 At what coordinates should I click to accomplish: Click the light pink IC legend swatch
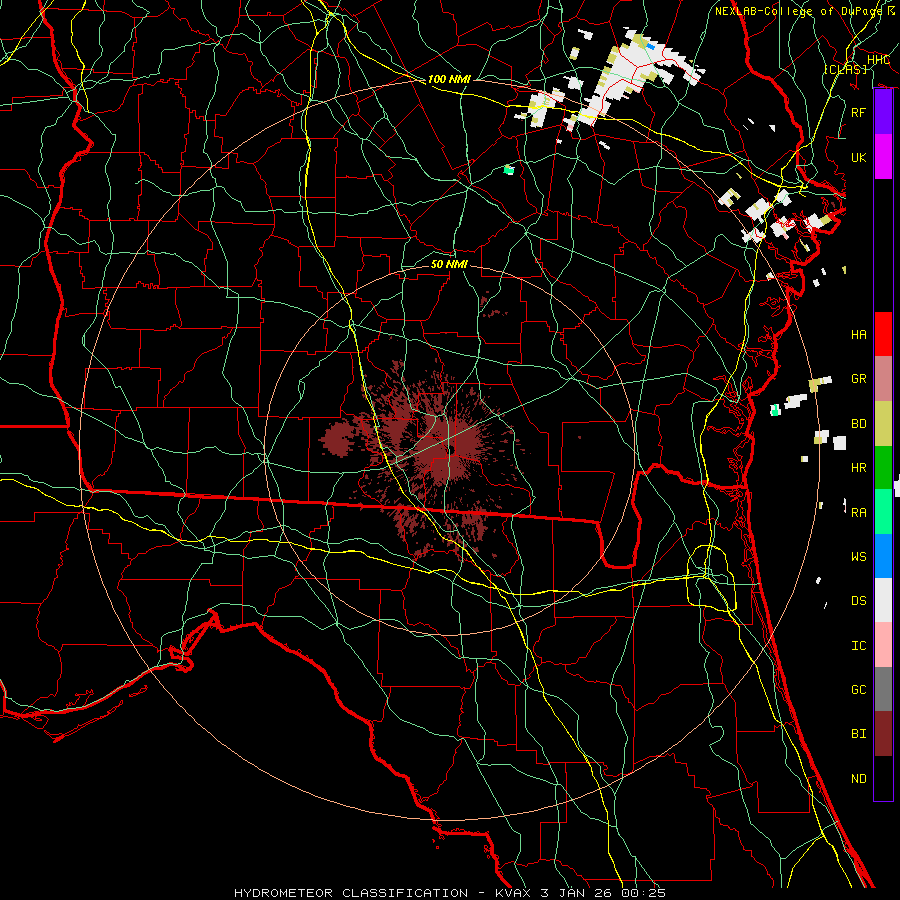click(x=883, y=645)
